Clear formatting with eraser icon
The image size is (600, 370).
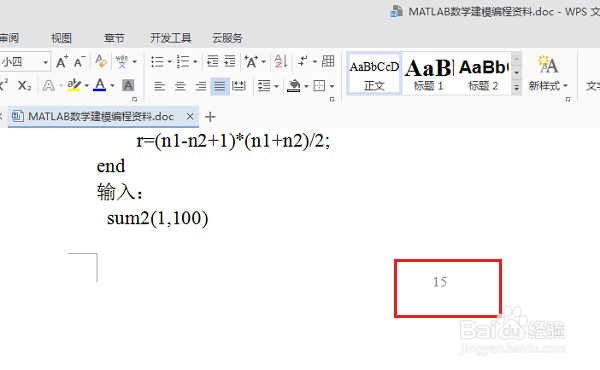click(x=101, y=61)
